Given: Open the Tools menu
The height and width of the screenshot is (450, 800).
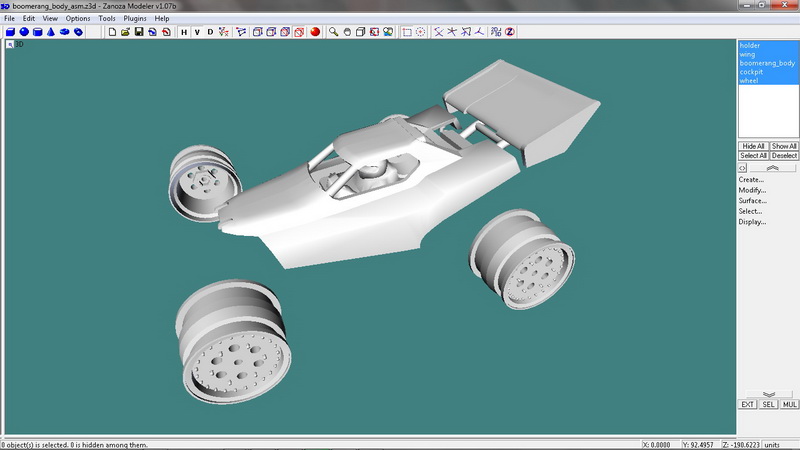Looking at the screenshot, I should click(x=107, y=18).
